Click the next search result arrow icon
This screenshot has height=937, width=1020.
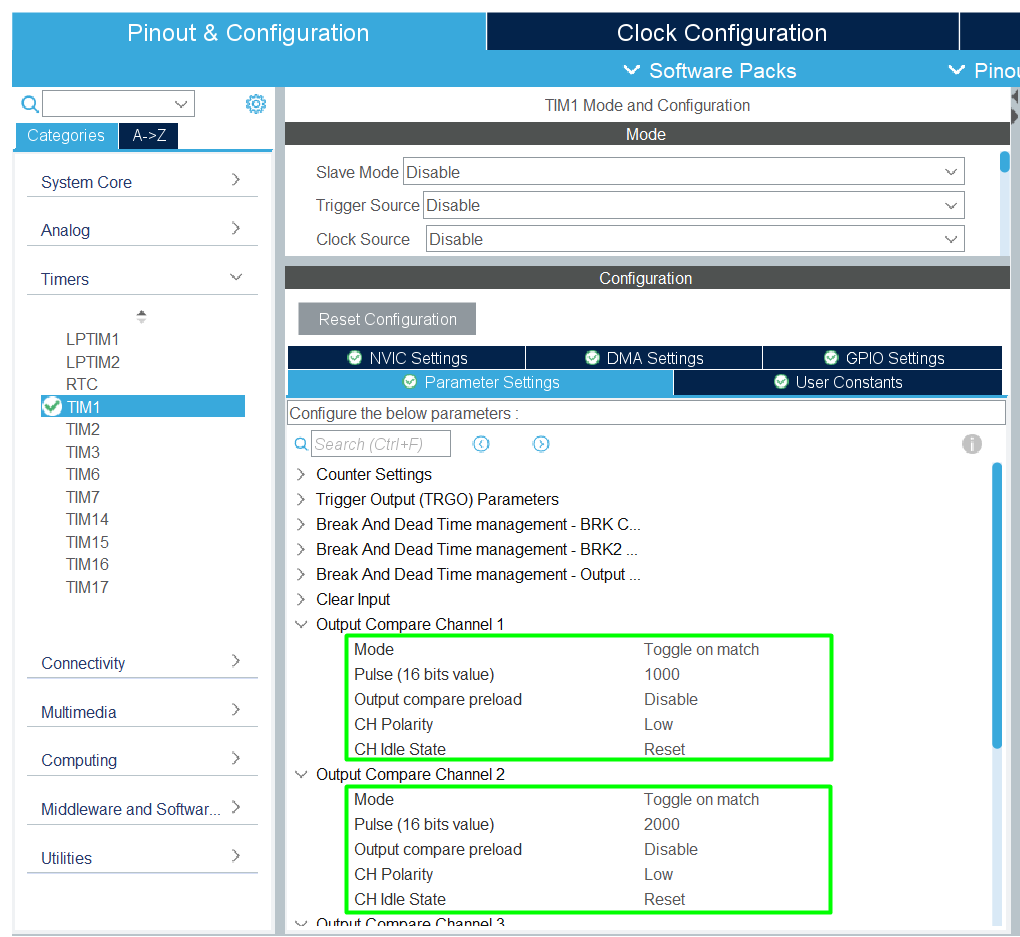click(541, 444)
